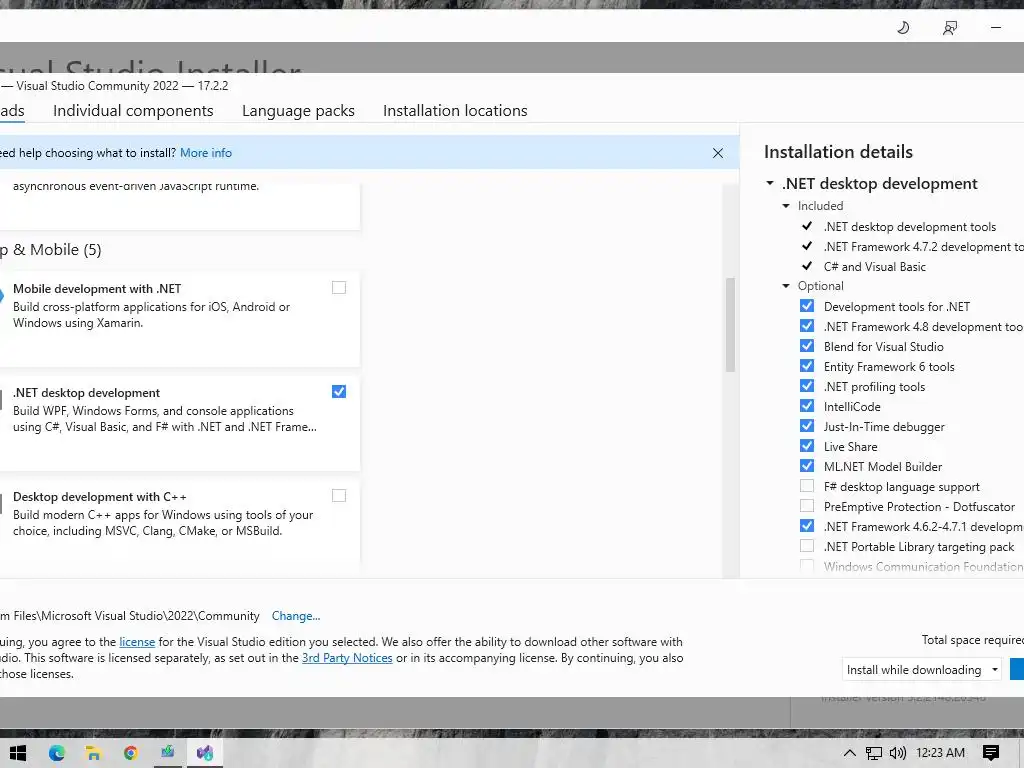Click the workloads list vertical scrollbar

[730, 325]
